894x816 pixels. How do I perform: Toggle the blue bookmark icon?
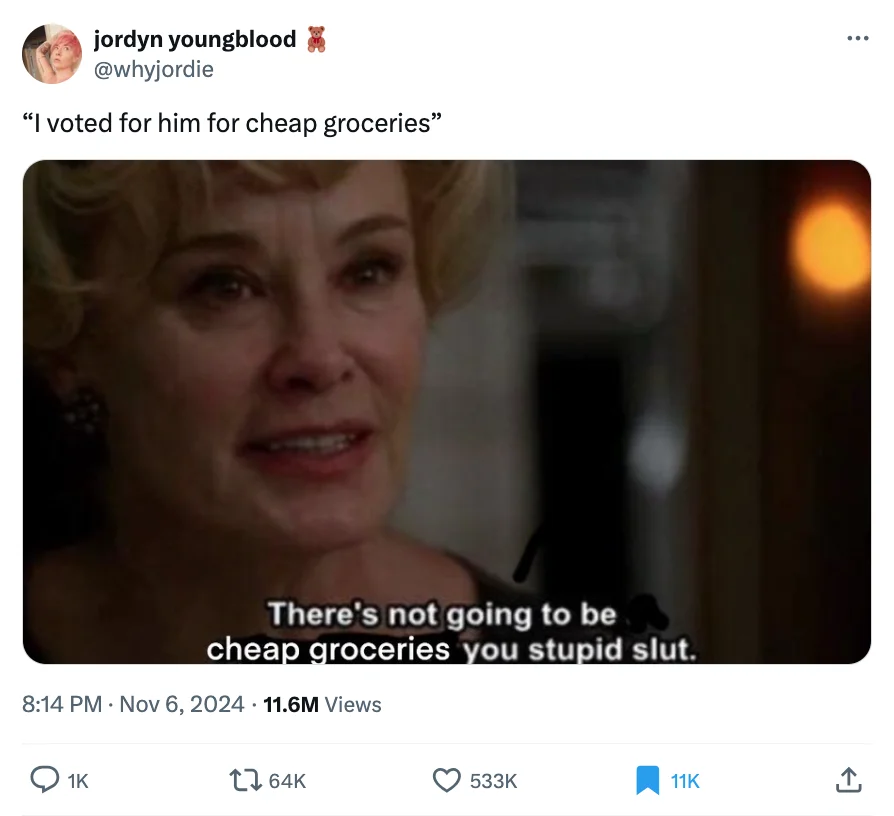click(x=647, y=780)
